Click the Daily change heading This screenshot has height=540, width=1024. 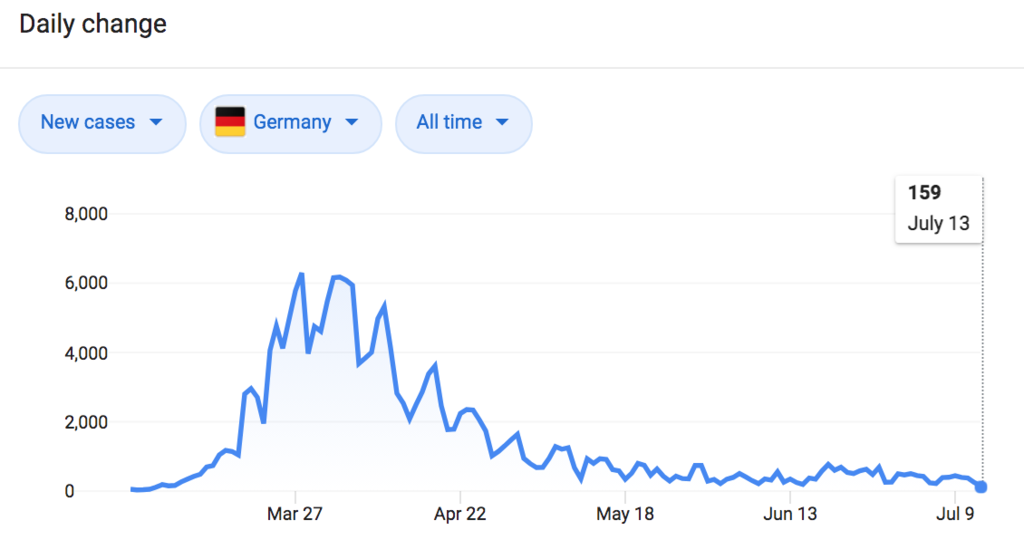(x=93, y=24)
